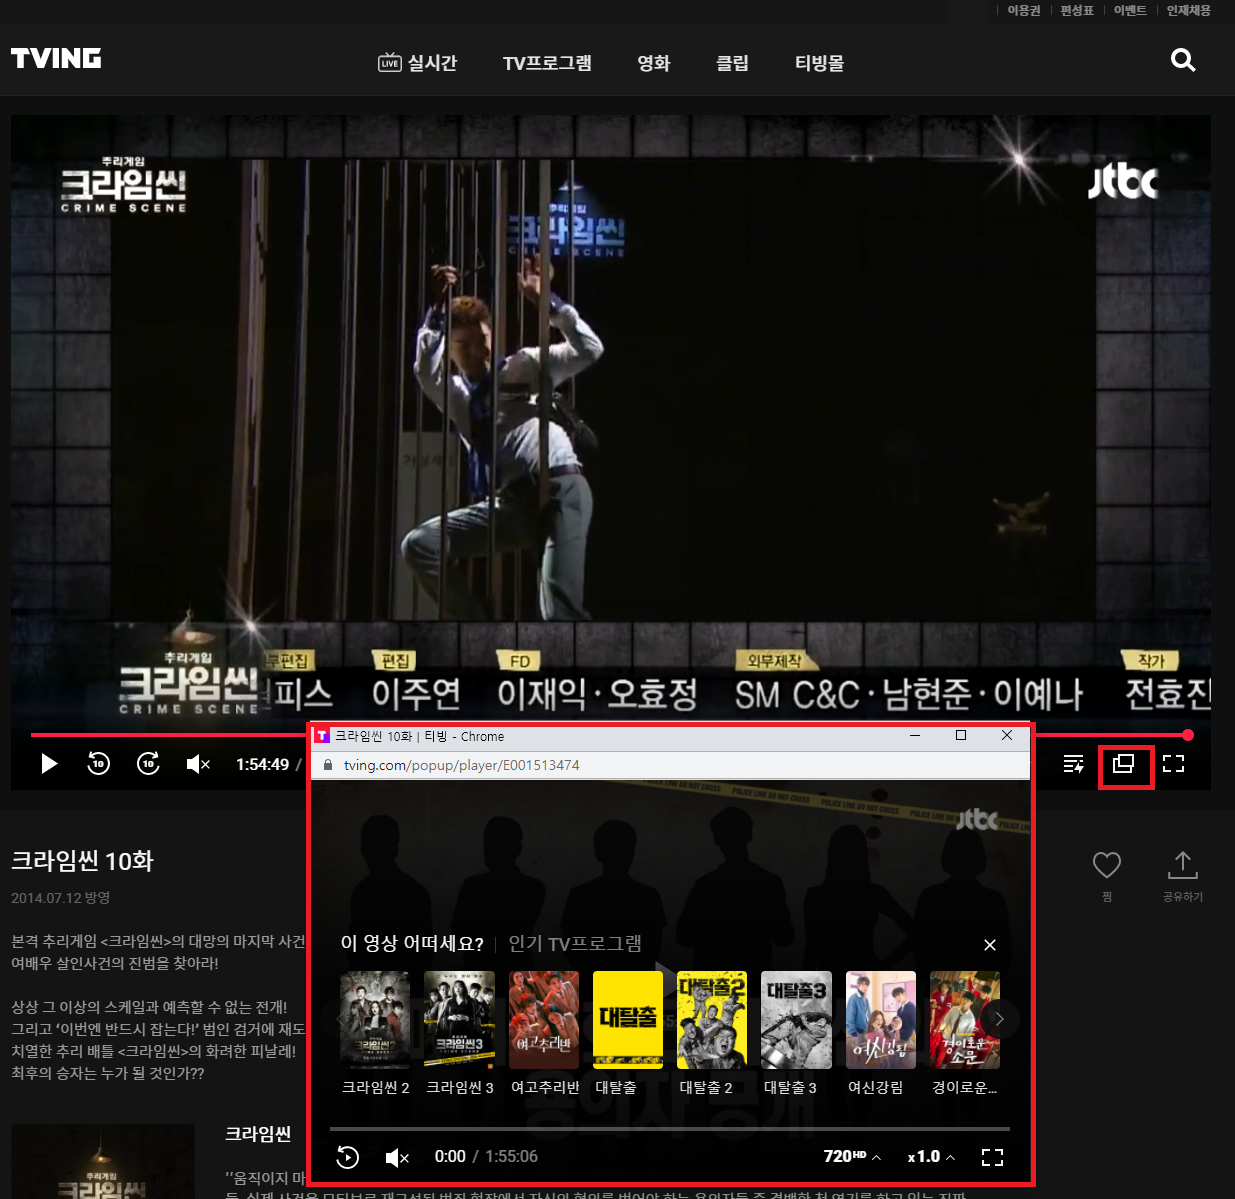Open 크라임씬 3 thumbnail
This screenshot has width=1235, height=1199.
459,1020
